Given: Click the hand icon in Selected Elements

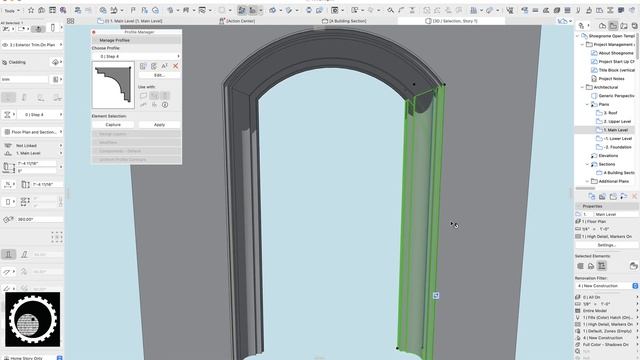Looking at the screenshot, I should [x=633, y=266].
